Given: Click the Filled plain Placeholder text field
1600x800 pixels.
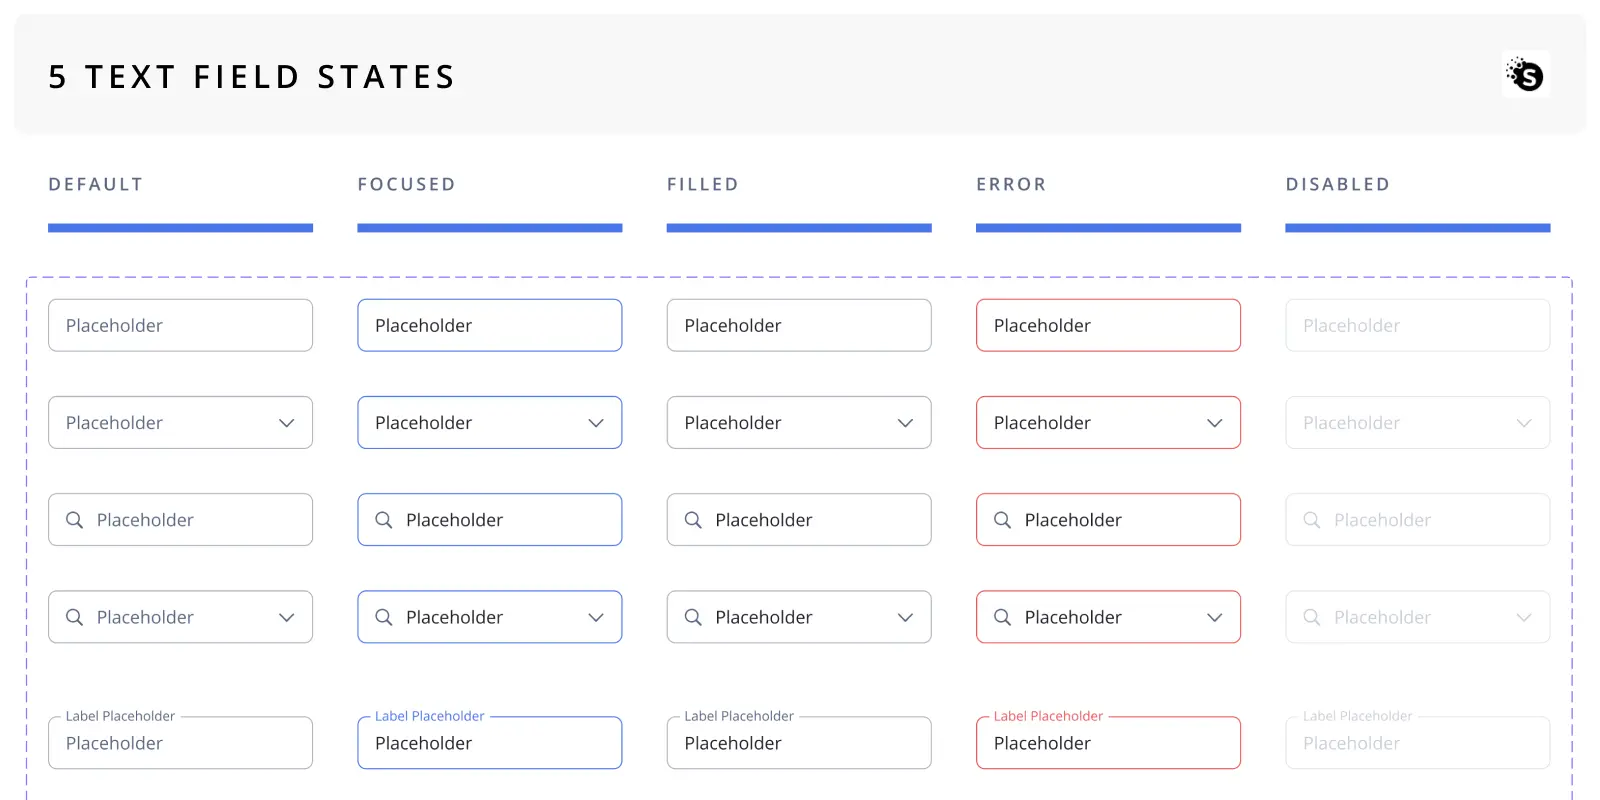Looking at the screenshot, I should (x=799, y=325).
